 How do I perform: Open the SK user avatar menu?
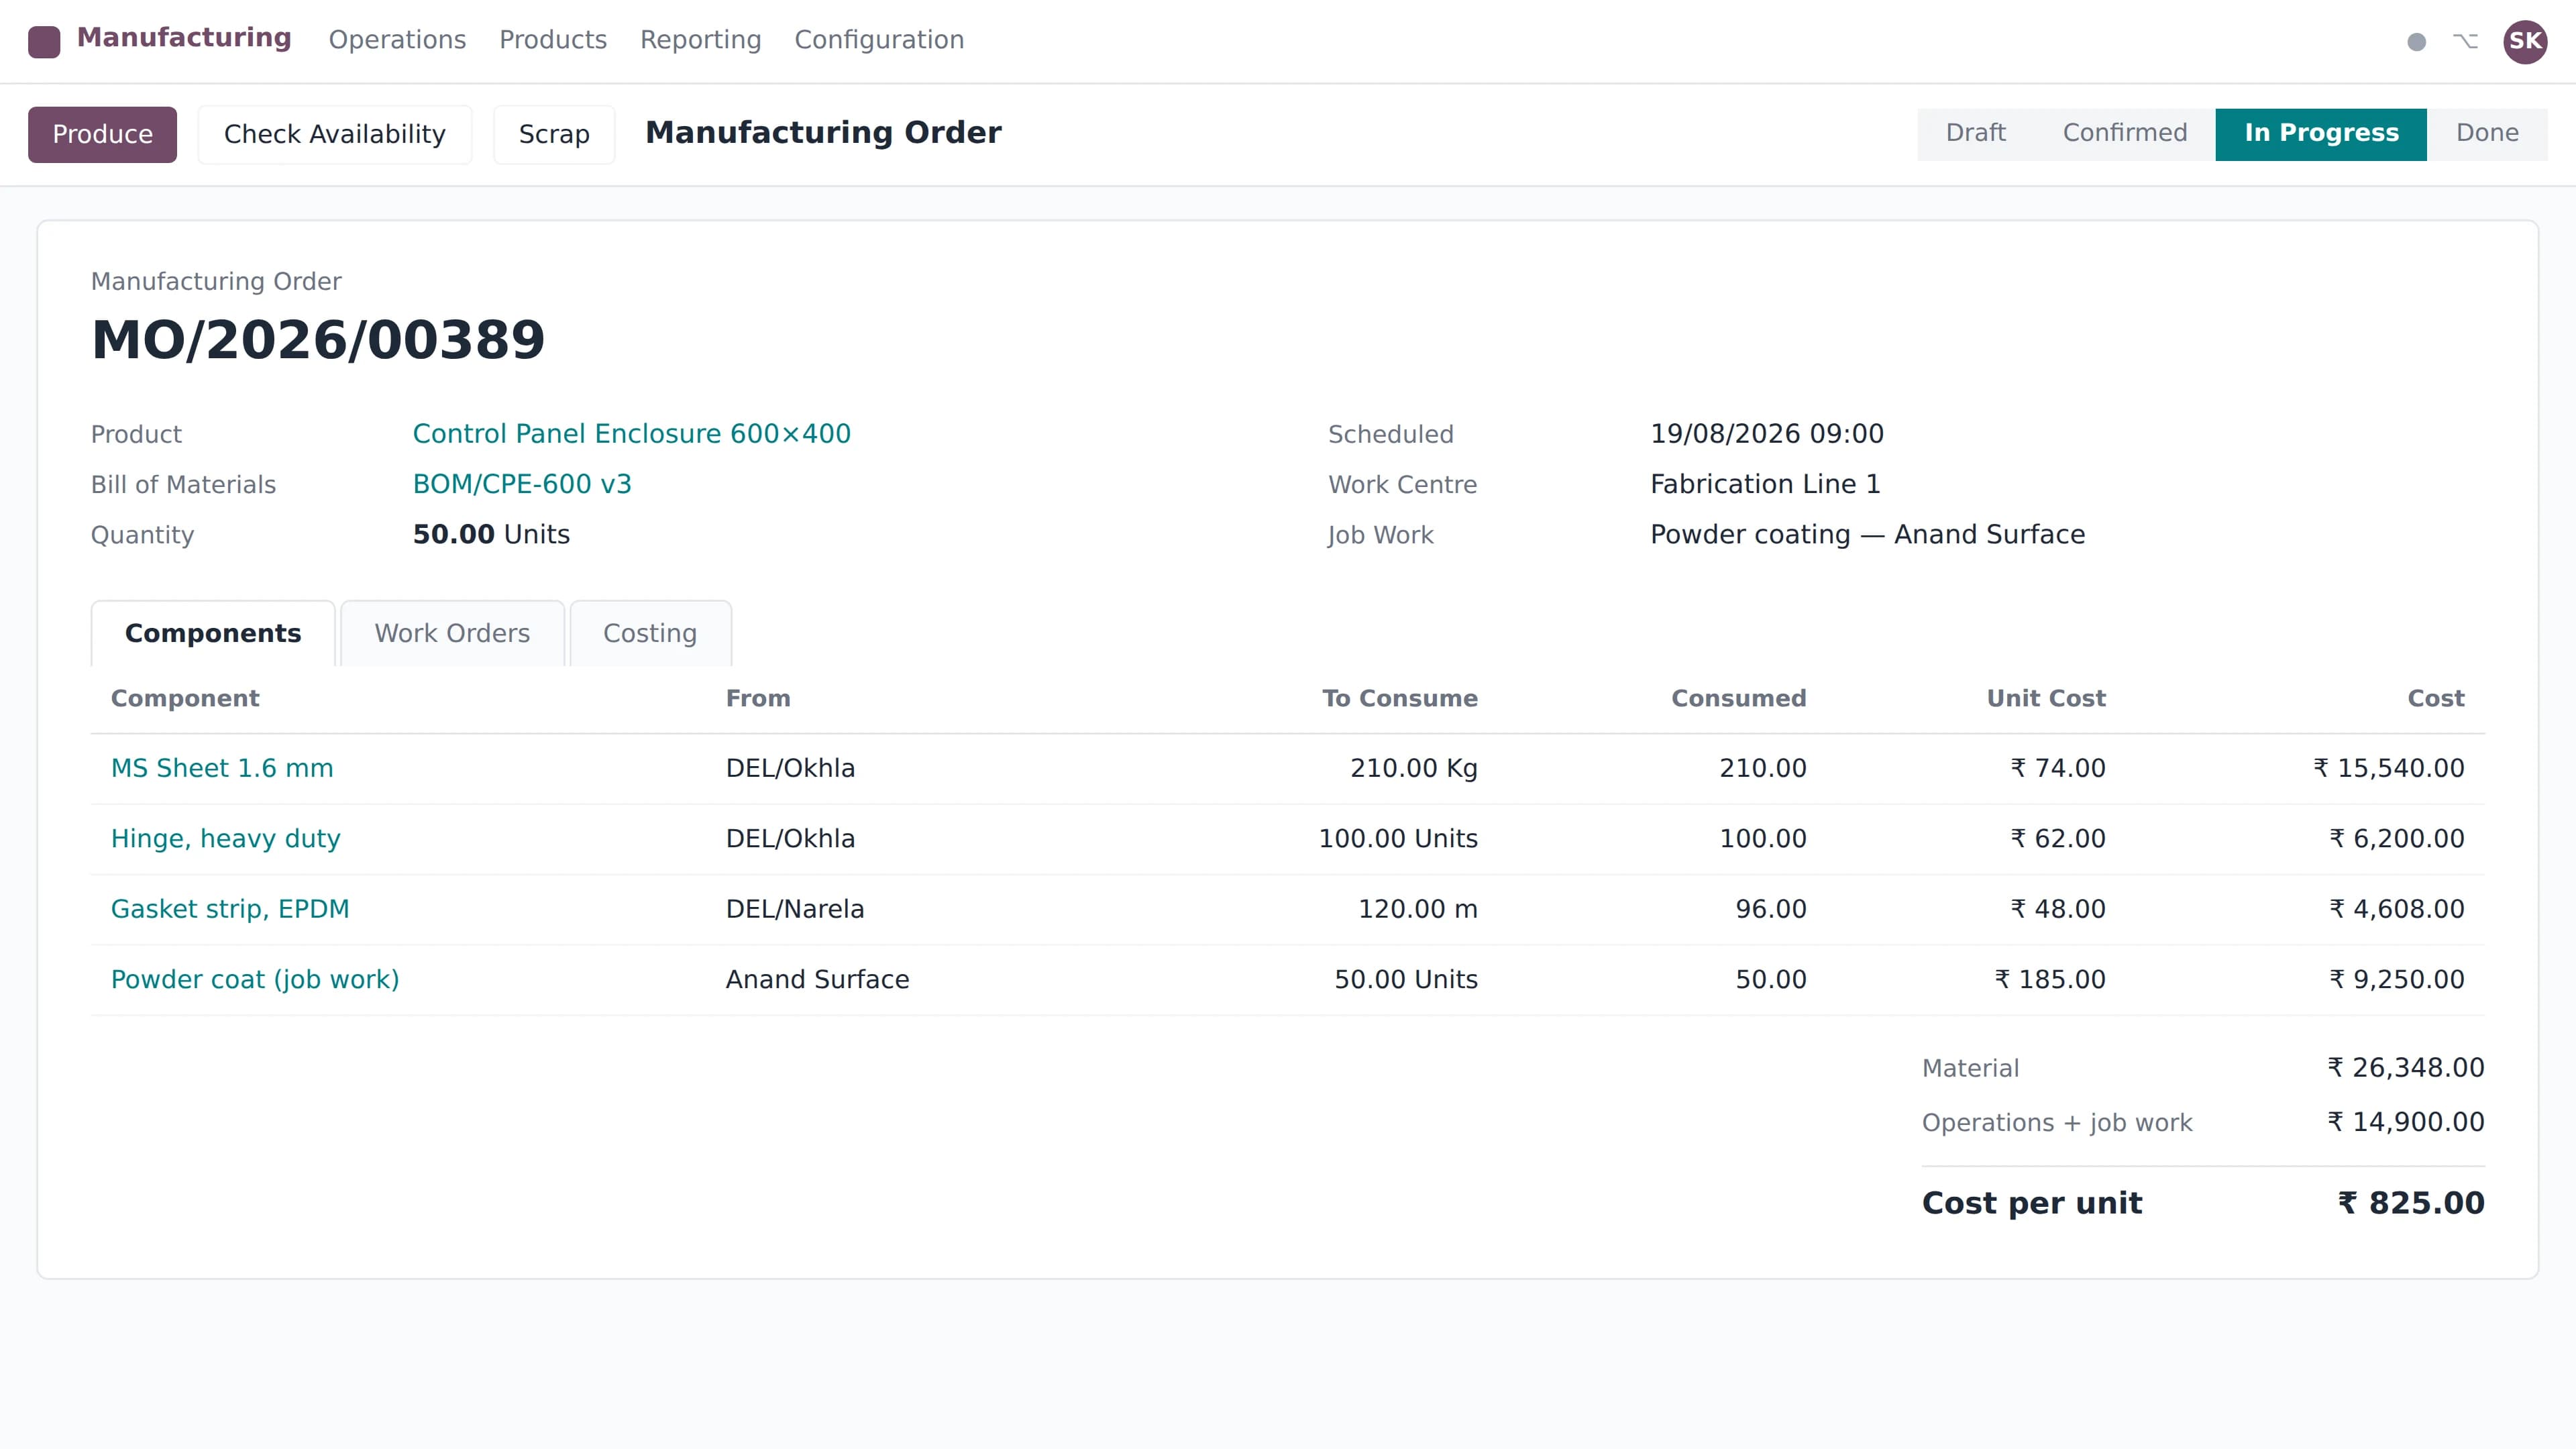2525,41
